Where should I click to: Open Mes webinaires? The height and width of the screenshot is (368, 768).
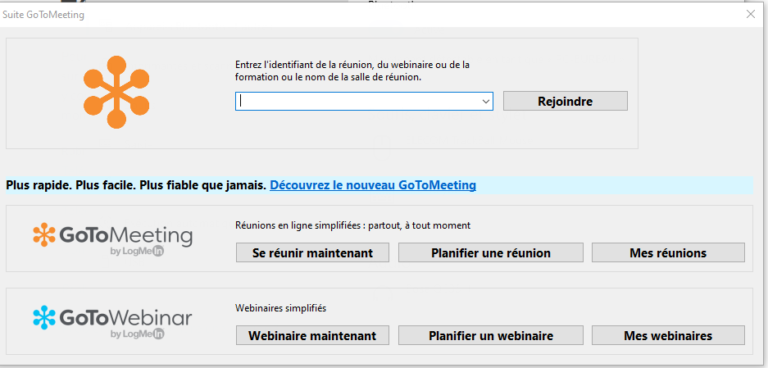[668, 336]
